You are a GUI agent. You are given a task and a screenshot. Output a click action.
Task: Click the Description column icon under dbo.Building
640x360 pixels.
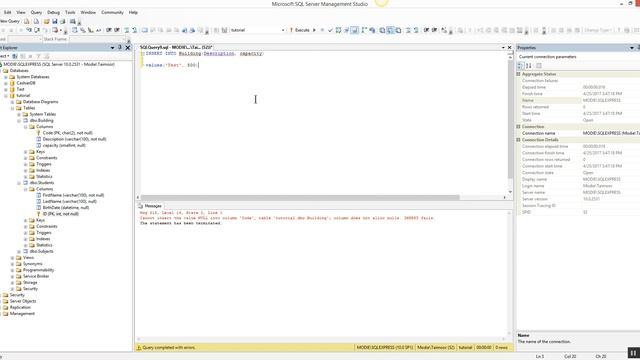[x=39, y=139]
